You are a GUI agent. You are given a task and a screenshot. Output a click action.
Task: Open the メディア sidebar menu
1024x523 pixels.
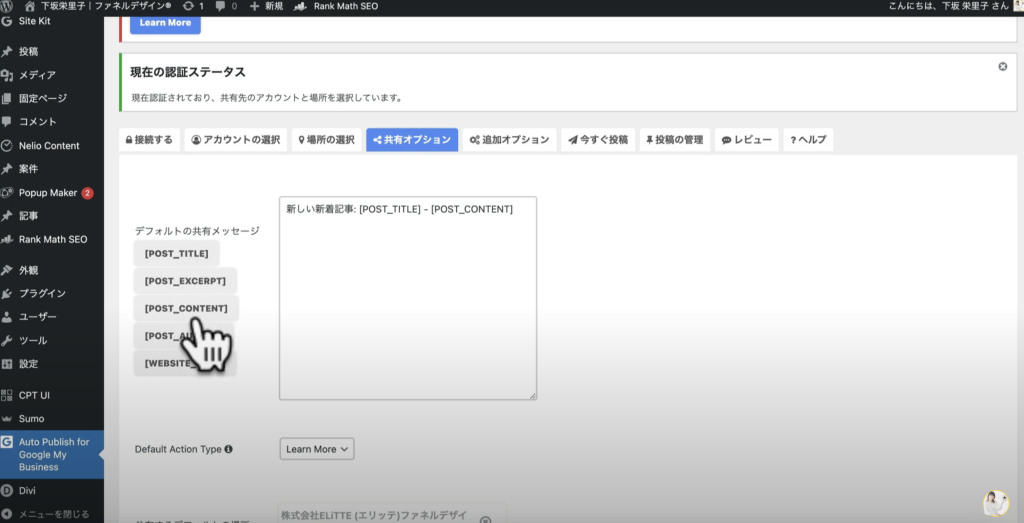[37, 75]
